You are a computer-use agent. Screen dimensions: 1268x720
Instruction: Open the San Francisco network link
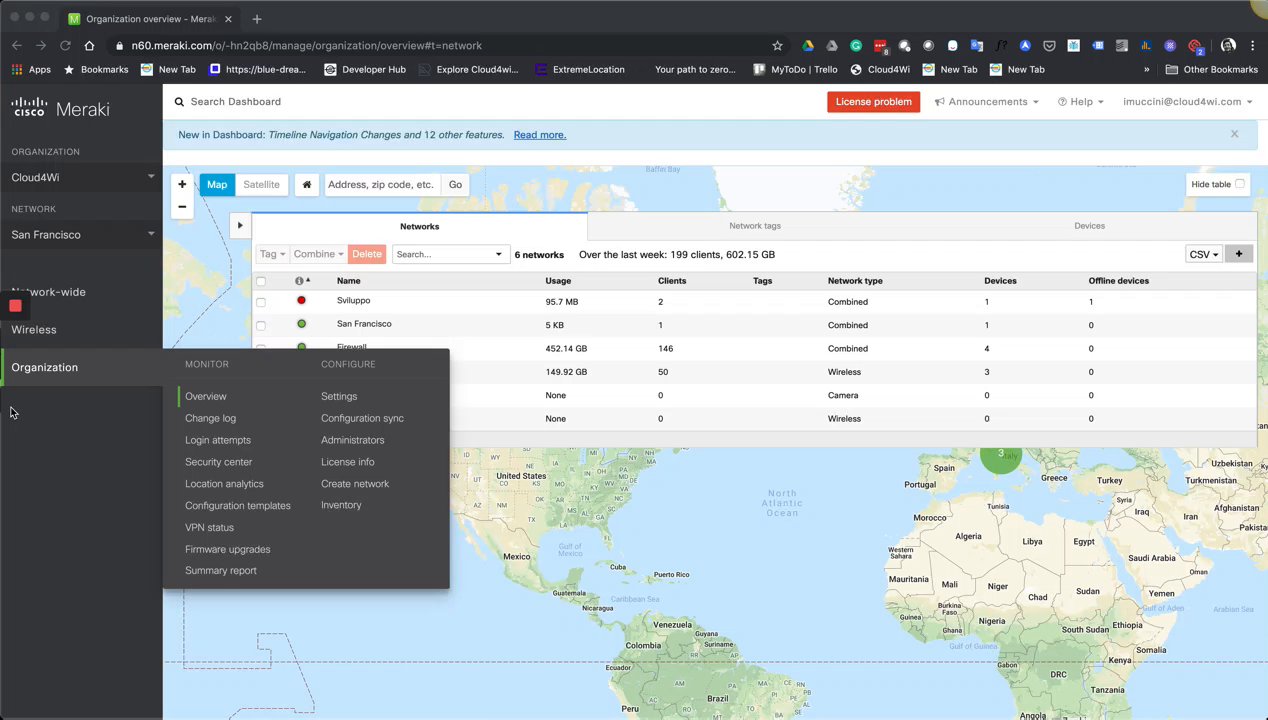coord(364,324)
